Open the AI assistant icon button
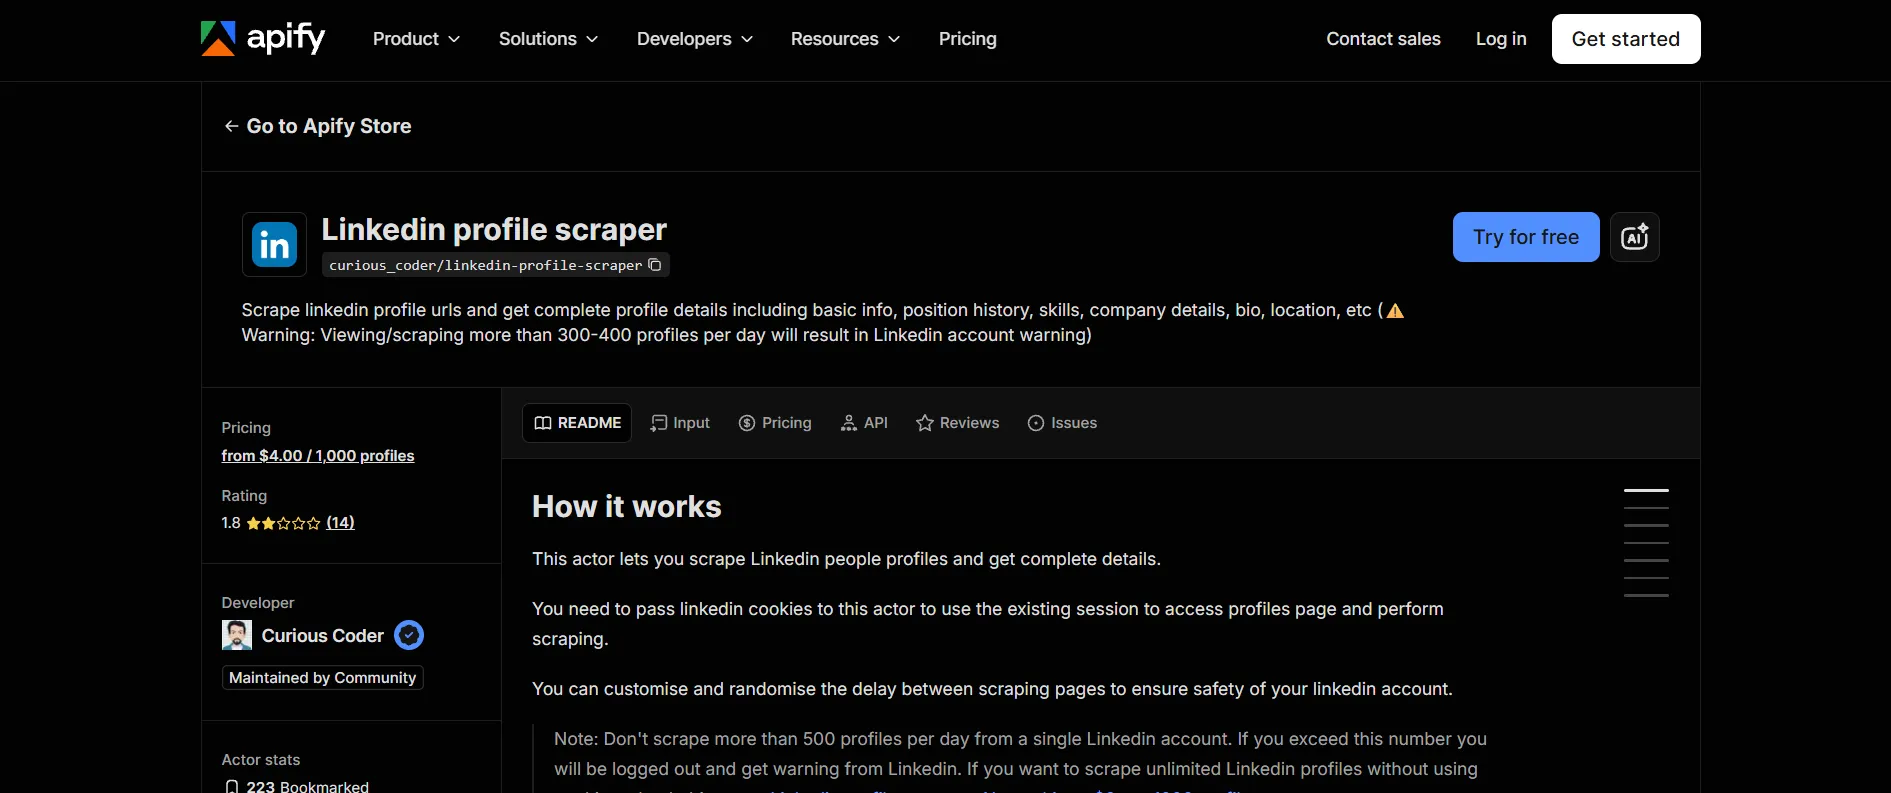 pos(1635,237)
